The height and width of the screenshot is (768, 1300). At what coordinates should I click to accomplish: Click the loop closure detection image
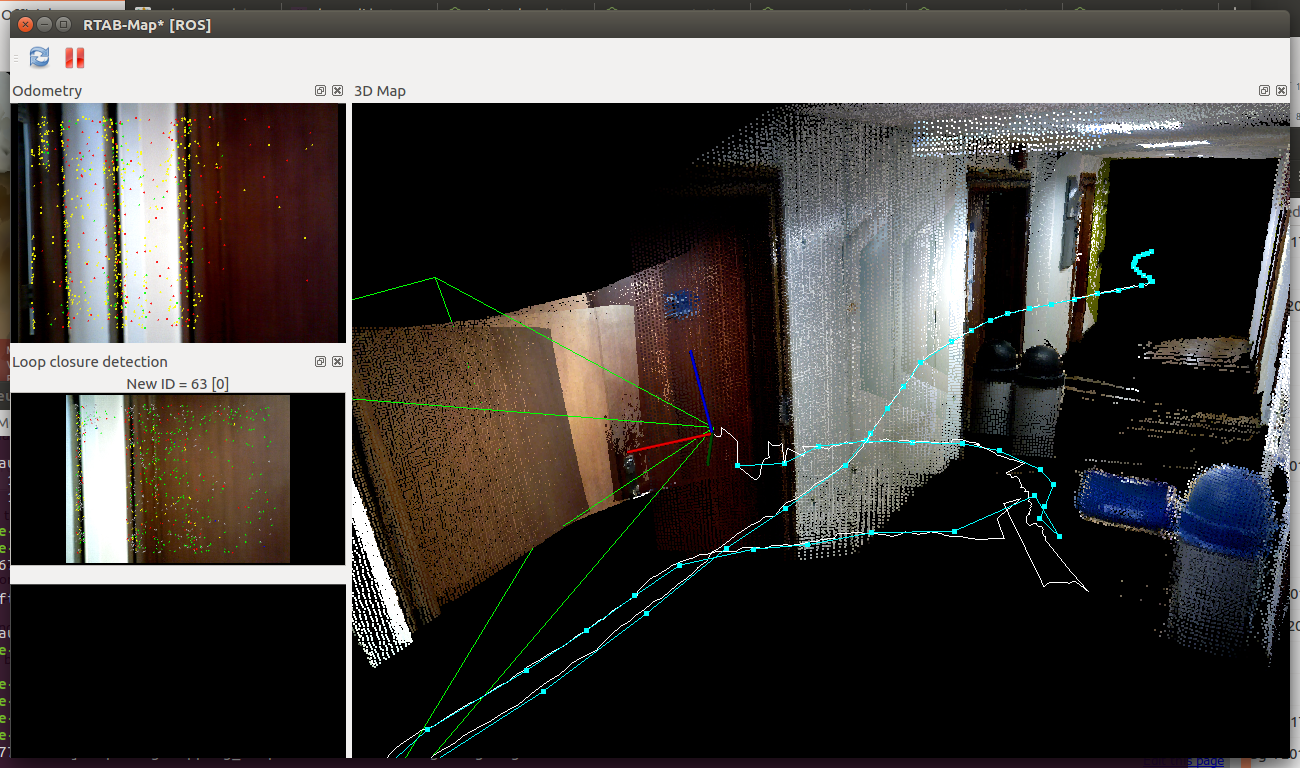coord(178,478)
